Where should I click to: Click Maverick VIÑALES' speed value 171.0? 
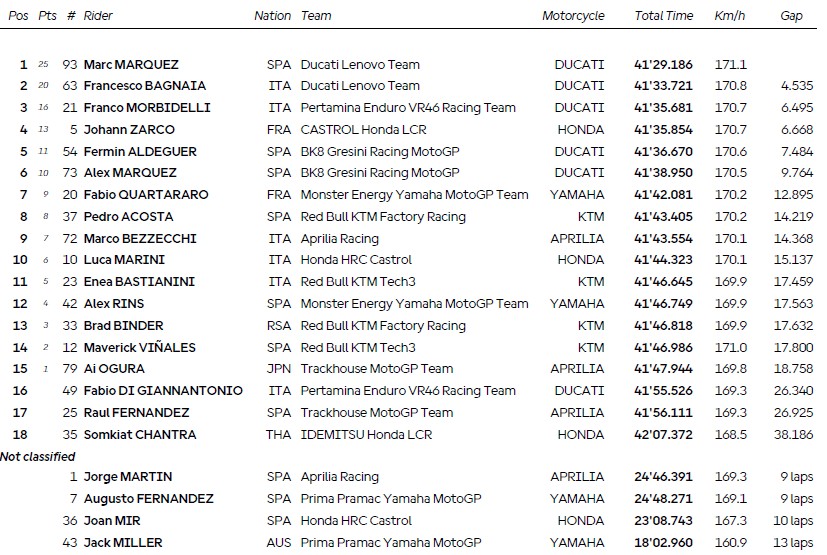point(730,348)
